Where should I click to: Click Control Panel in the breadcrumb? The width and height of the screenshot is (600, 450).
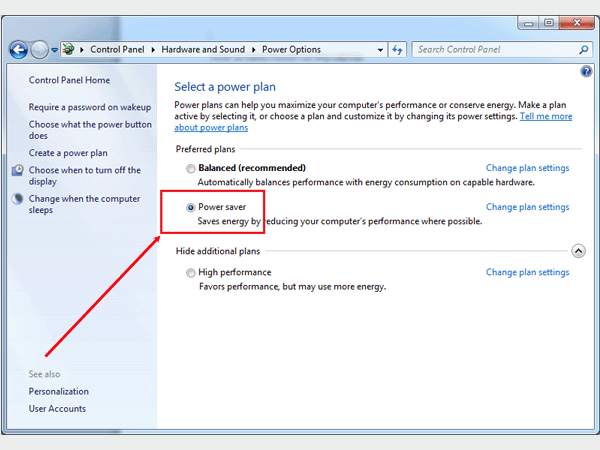[x=117, y=50]
